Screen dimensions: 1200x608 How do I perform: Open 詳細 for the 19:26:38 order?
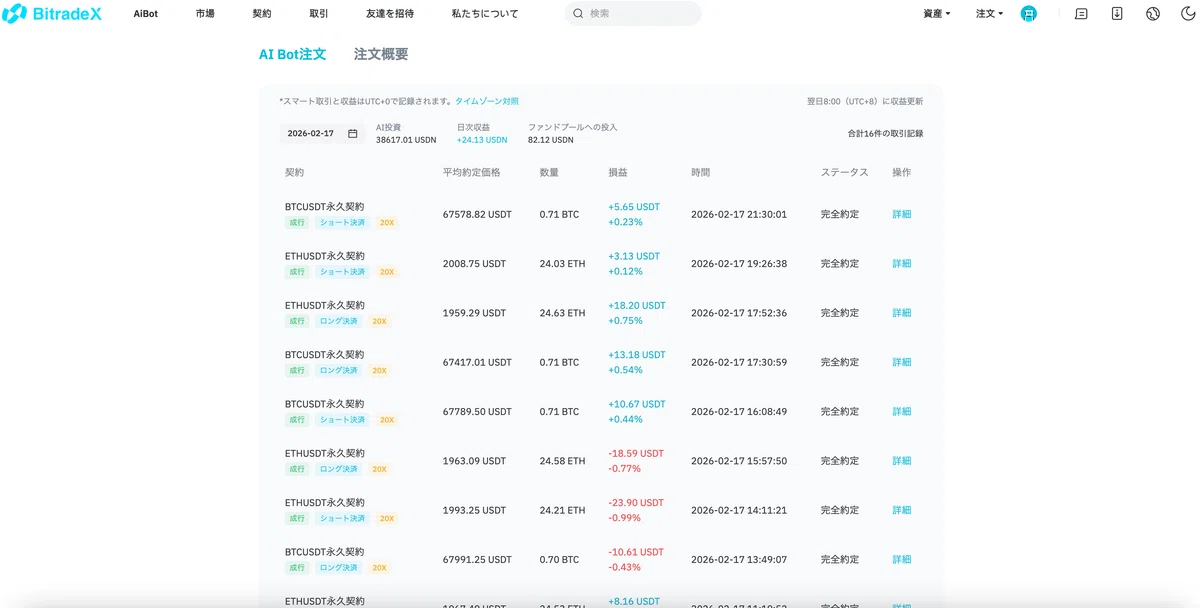[902, 264]
